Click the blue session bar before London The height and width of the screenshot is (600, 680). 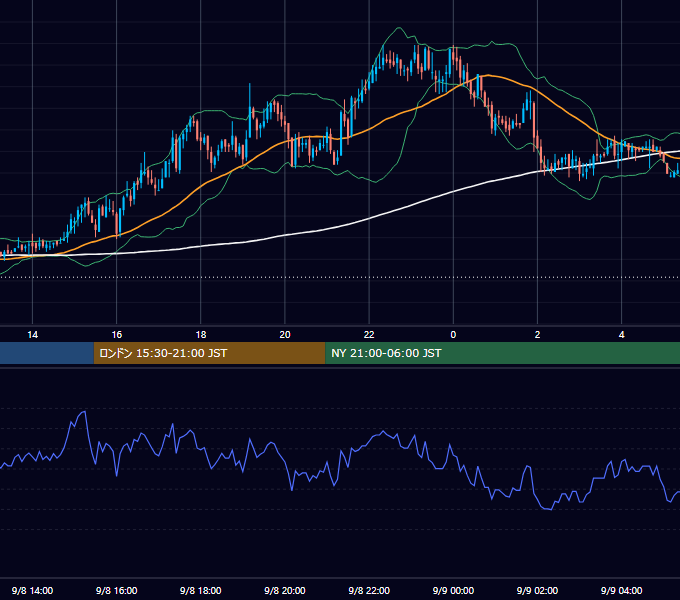point(47,353)
